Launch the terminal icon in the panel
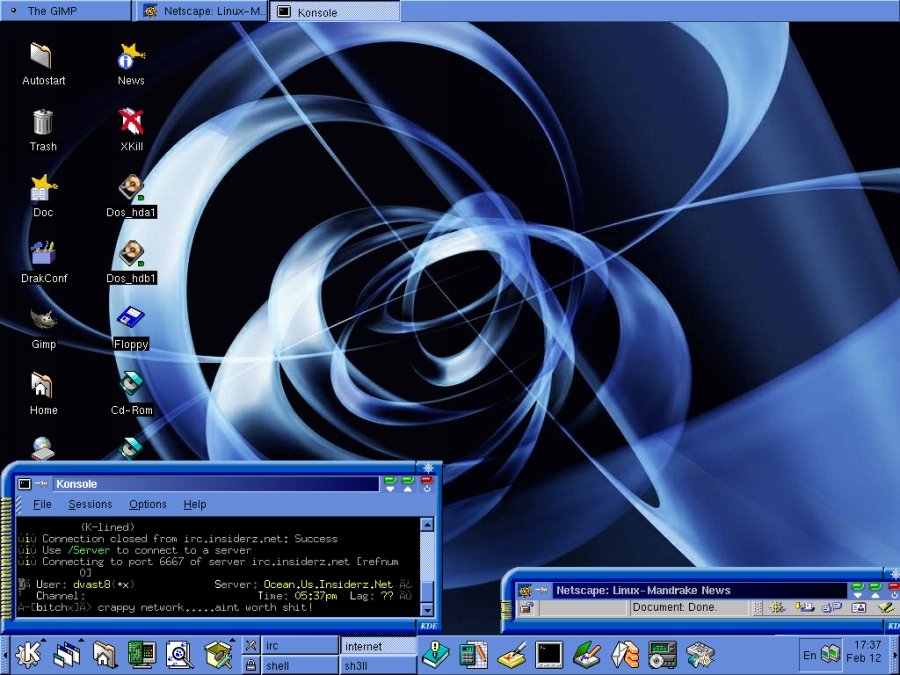The width and height of the screenshot is (900, 675). click(x=549, y=654)
